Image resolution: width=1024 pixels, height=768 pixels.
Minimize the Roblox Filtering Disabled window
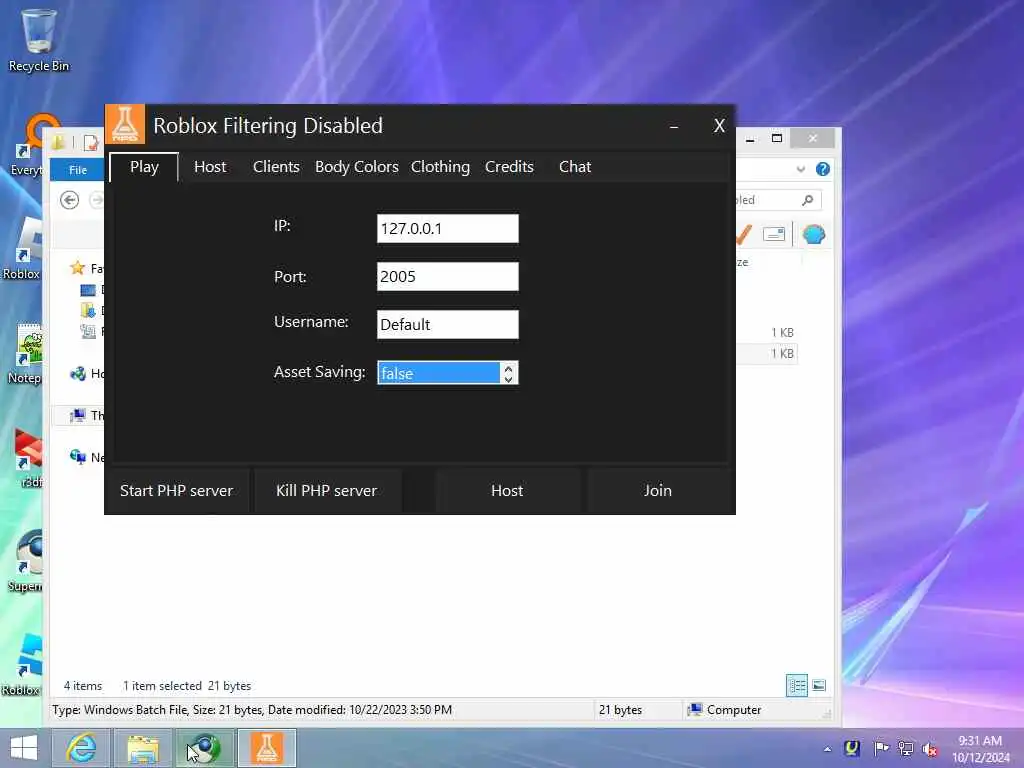point(674,126)
